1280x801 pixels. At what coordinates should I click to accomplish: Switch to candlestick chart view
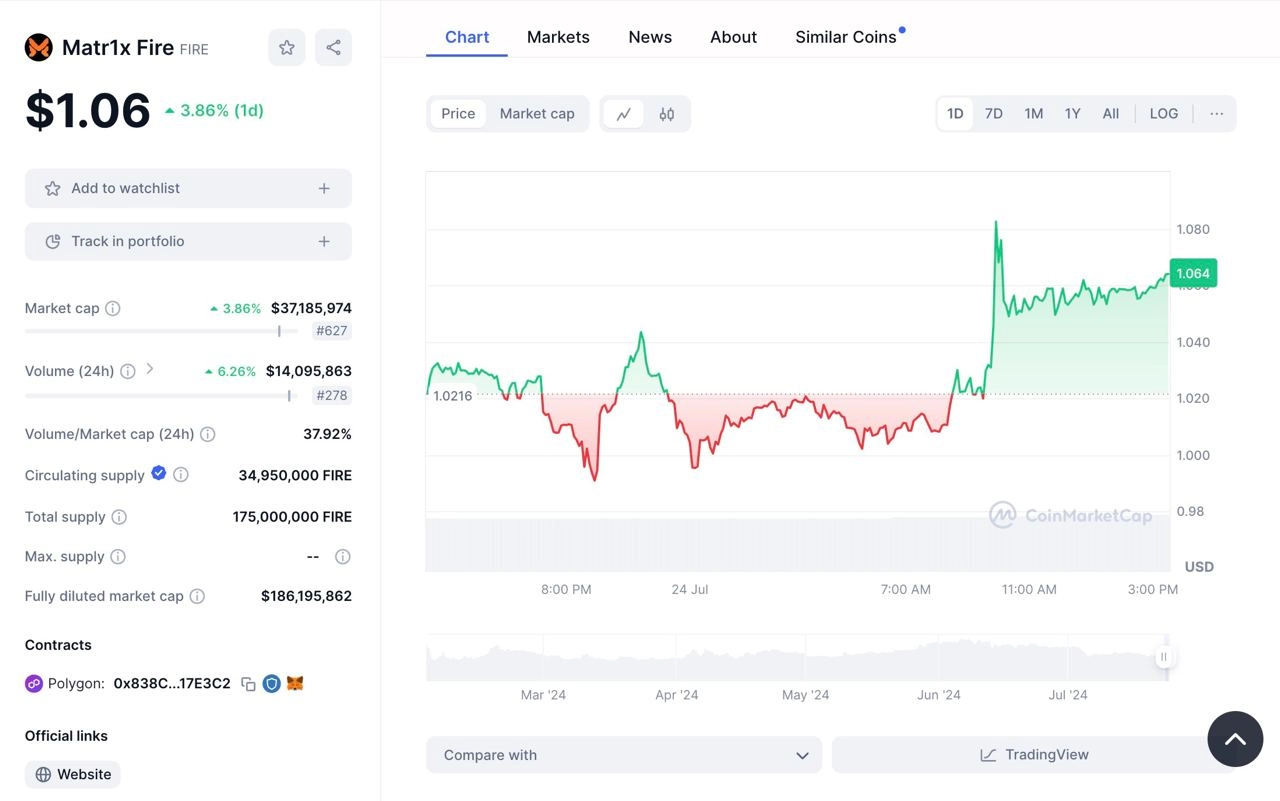pyautogui.click(x=667, y=114)
